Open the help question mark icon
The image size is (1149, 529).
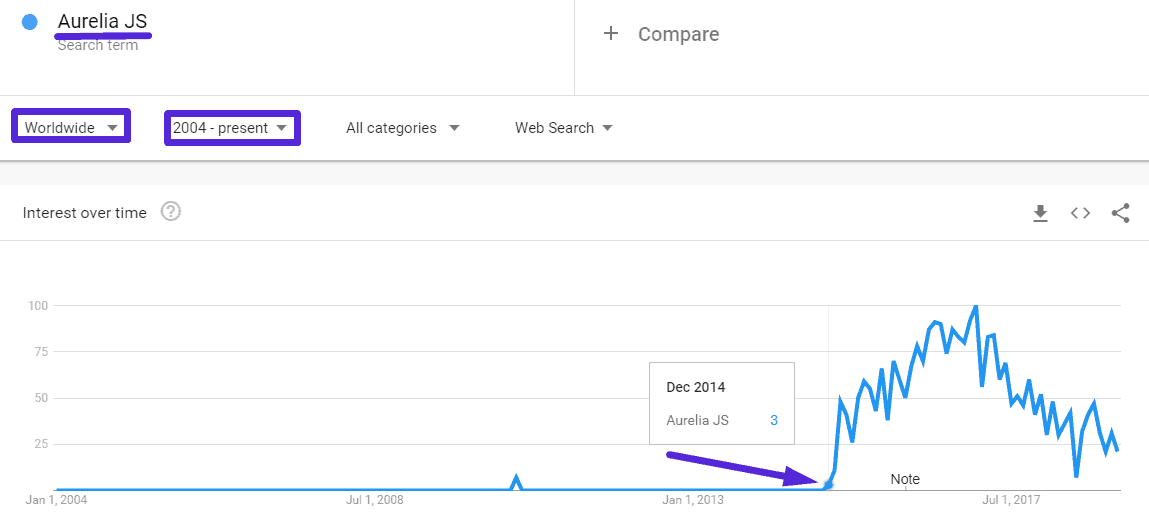coord(171,212)
